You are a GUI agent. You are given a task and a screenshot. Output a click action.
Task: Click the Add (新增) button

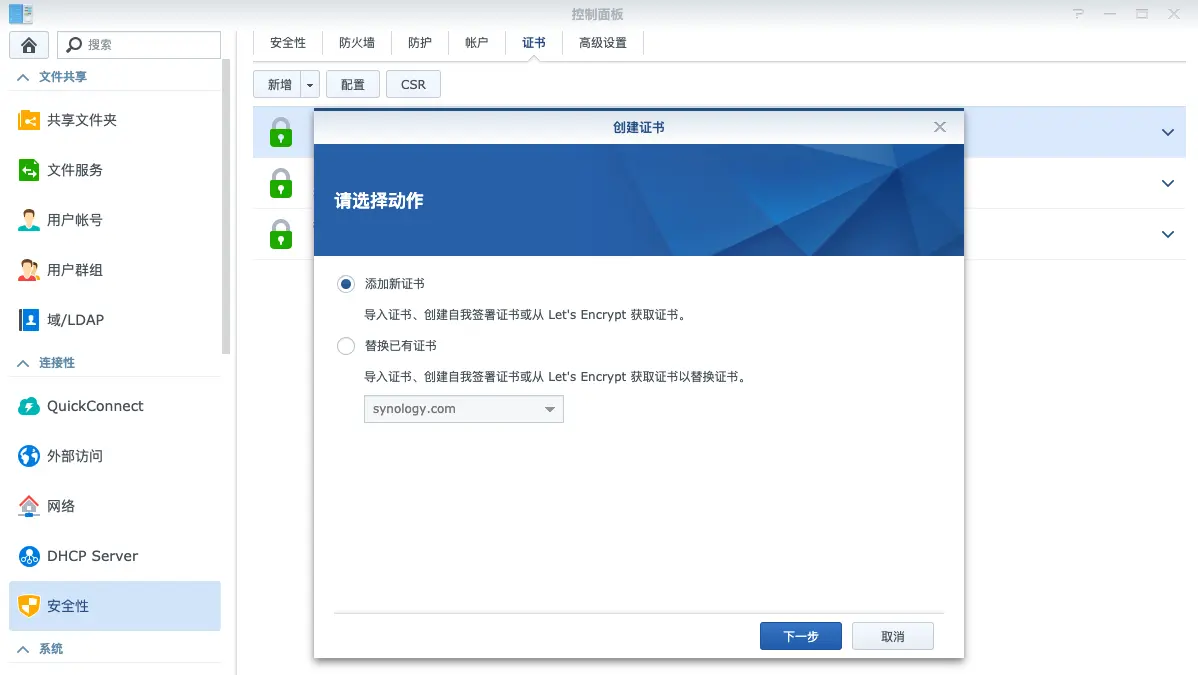click(x=277, y=85)
